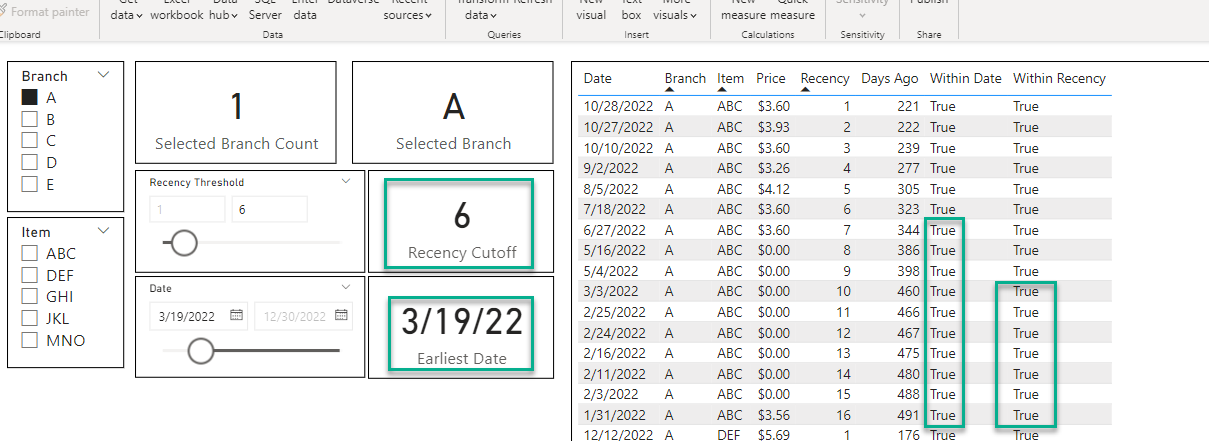Open Get data dropdown arrow
Viewport: 1209px width, 441px height.
[x=140, y=16]
